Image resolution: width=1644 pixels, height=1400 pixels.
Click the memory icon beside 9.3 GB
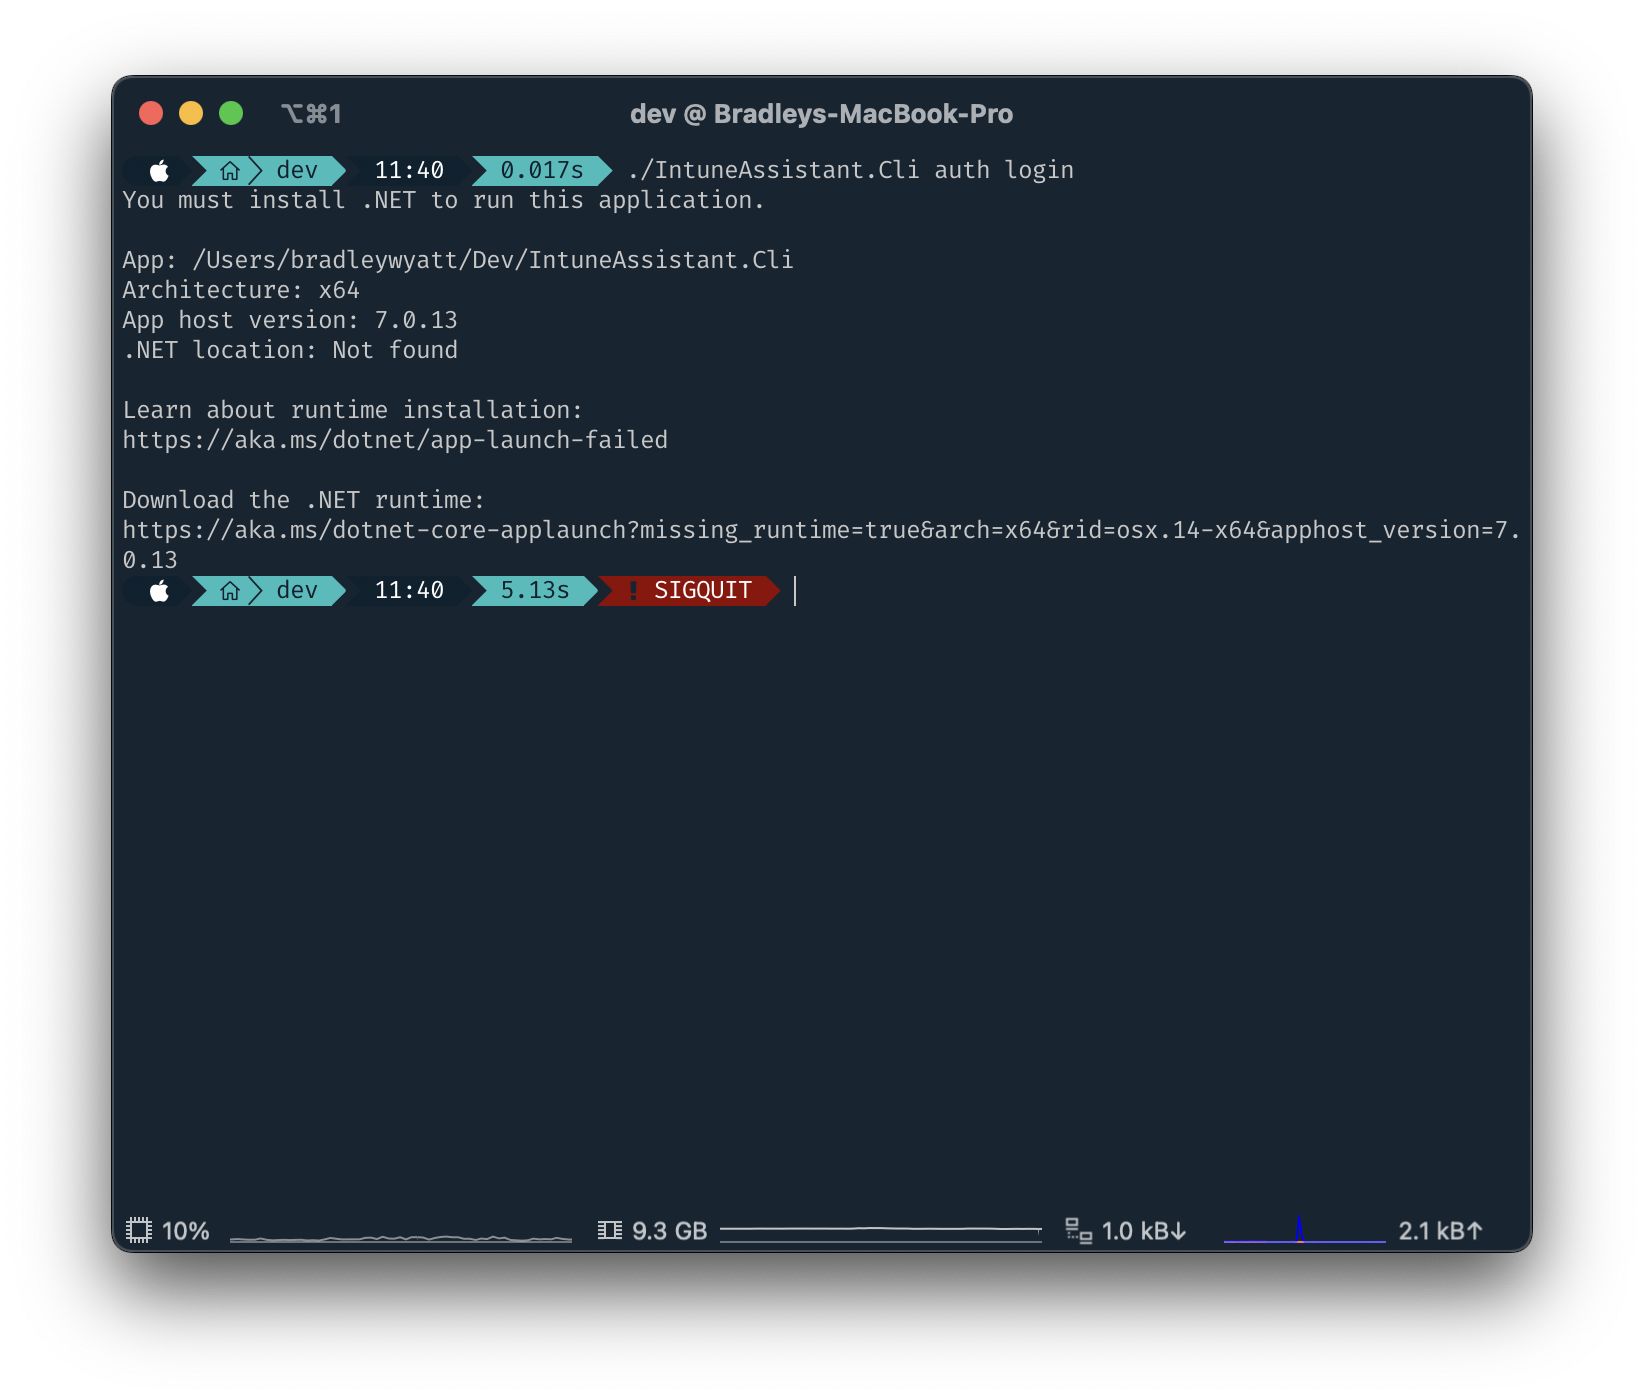coord(609,1230)
